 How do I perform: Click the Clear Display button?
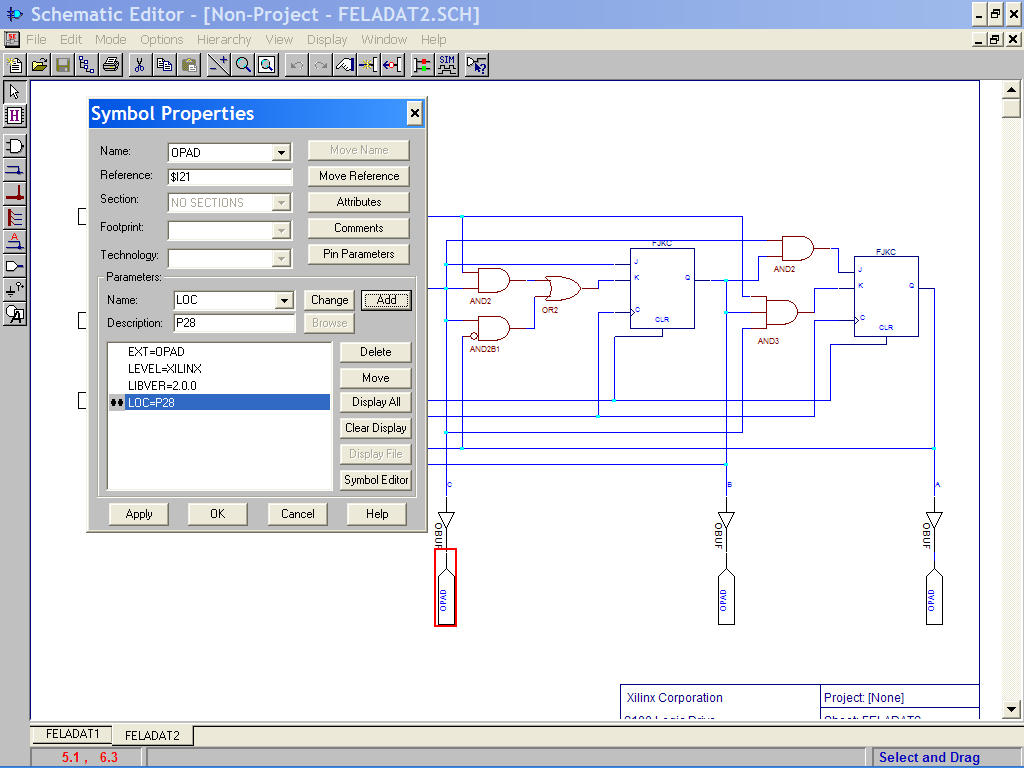click(x=376, y=428)
